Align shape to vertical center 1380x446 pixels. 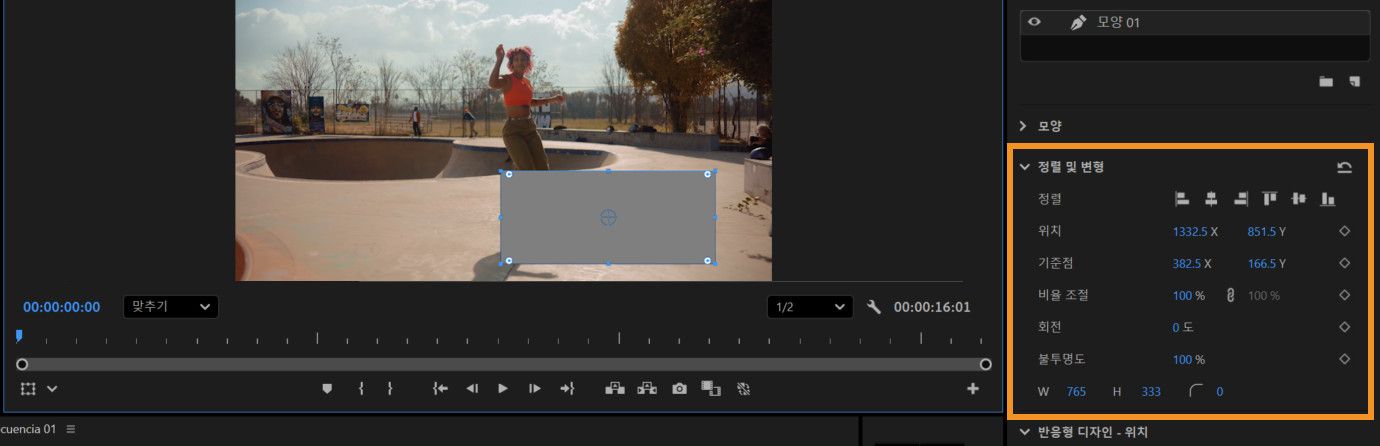point(1299,199)
